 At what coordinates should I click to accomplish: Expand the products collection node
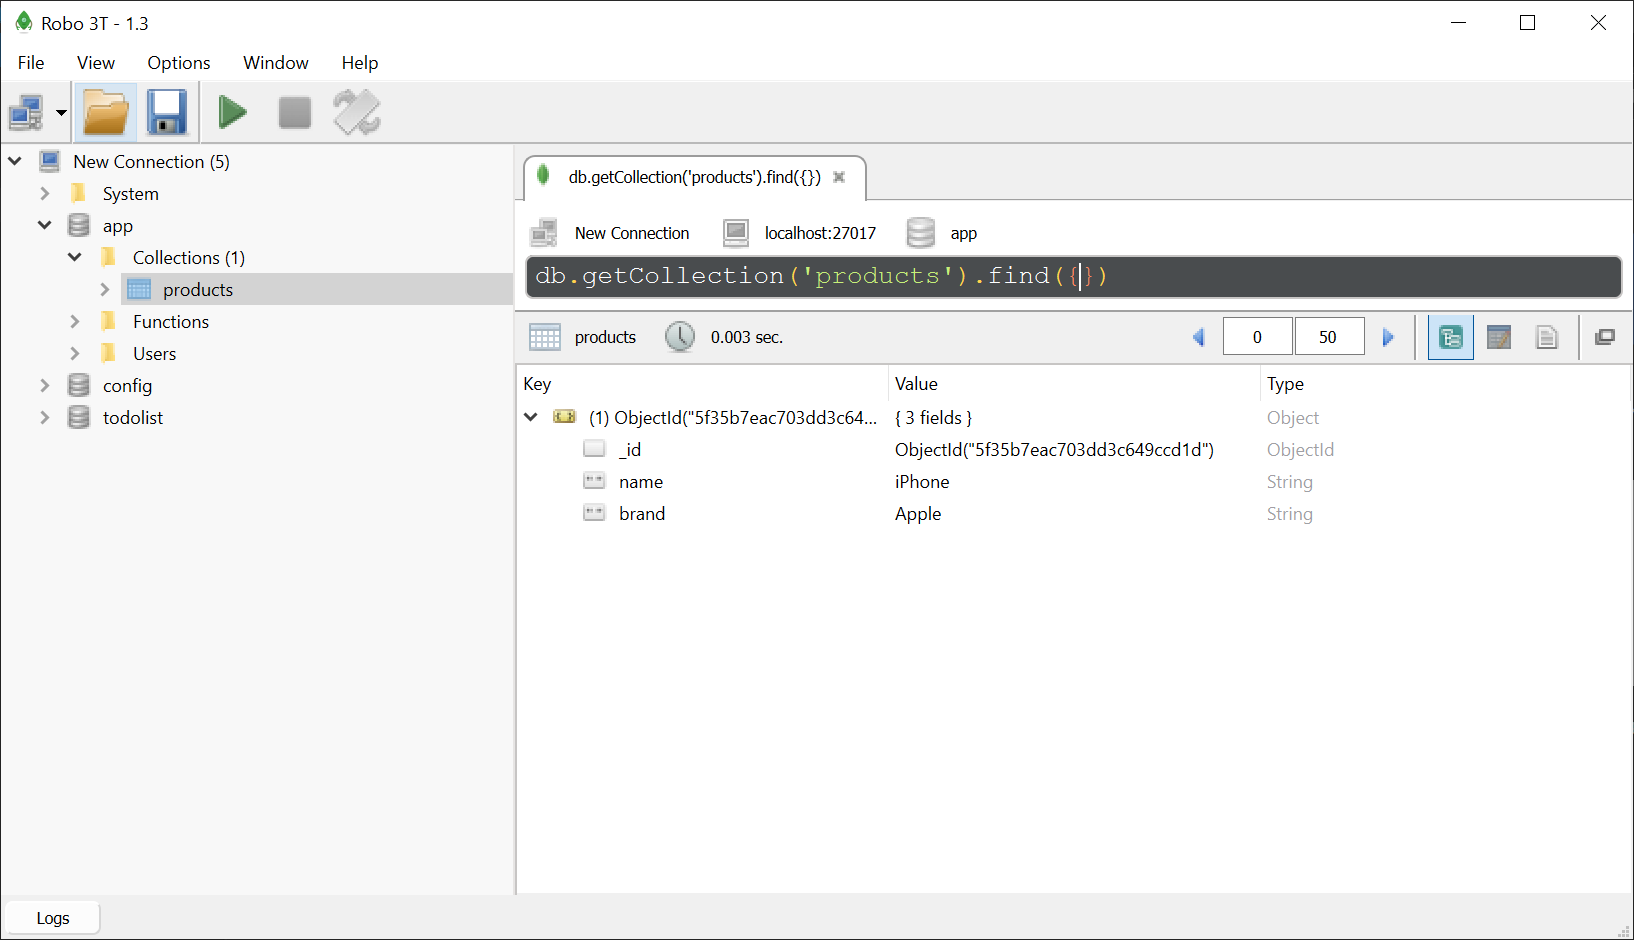pos(105,289)
